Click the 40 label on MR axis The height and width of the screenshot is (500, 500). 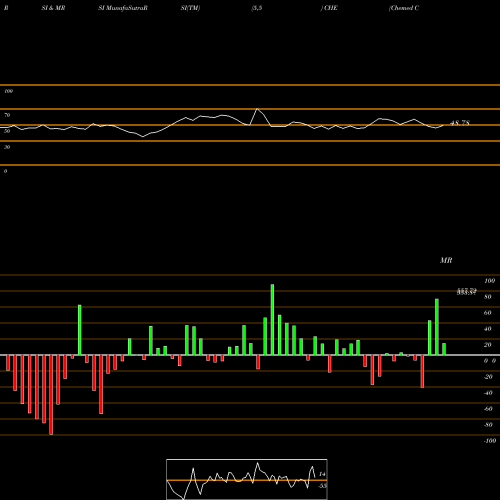(488, 329)
